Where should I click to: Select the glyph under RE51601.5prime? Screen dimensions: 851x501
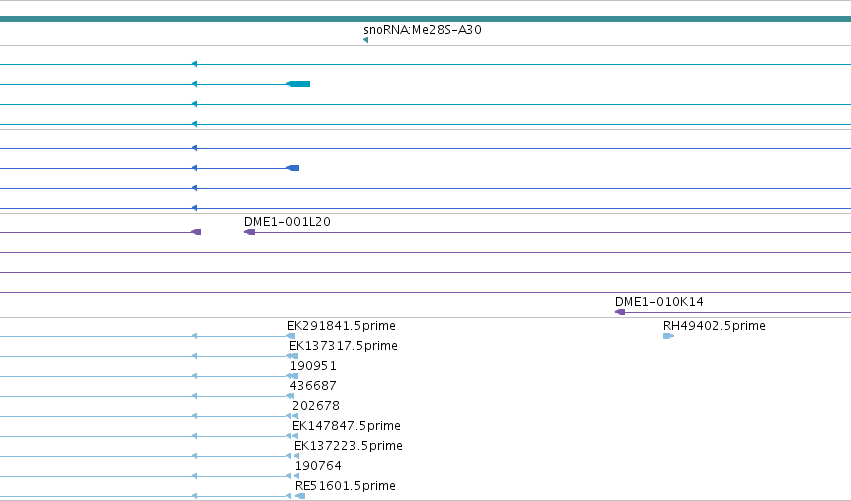(299, 496)
